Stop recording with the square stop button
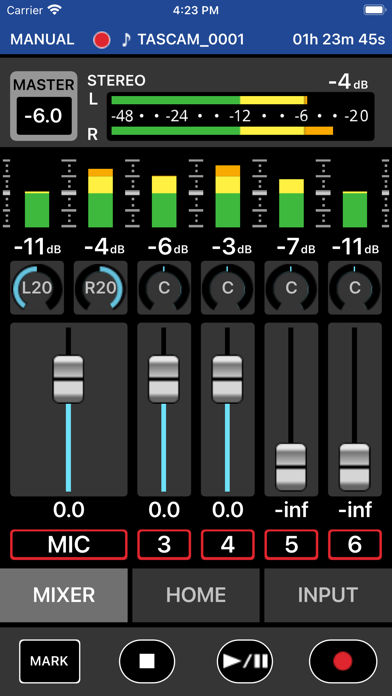Screen dimensions: 392x696 pos(147,661)
